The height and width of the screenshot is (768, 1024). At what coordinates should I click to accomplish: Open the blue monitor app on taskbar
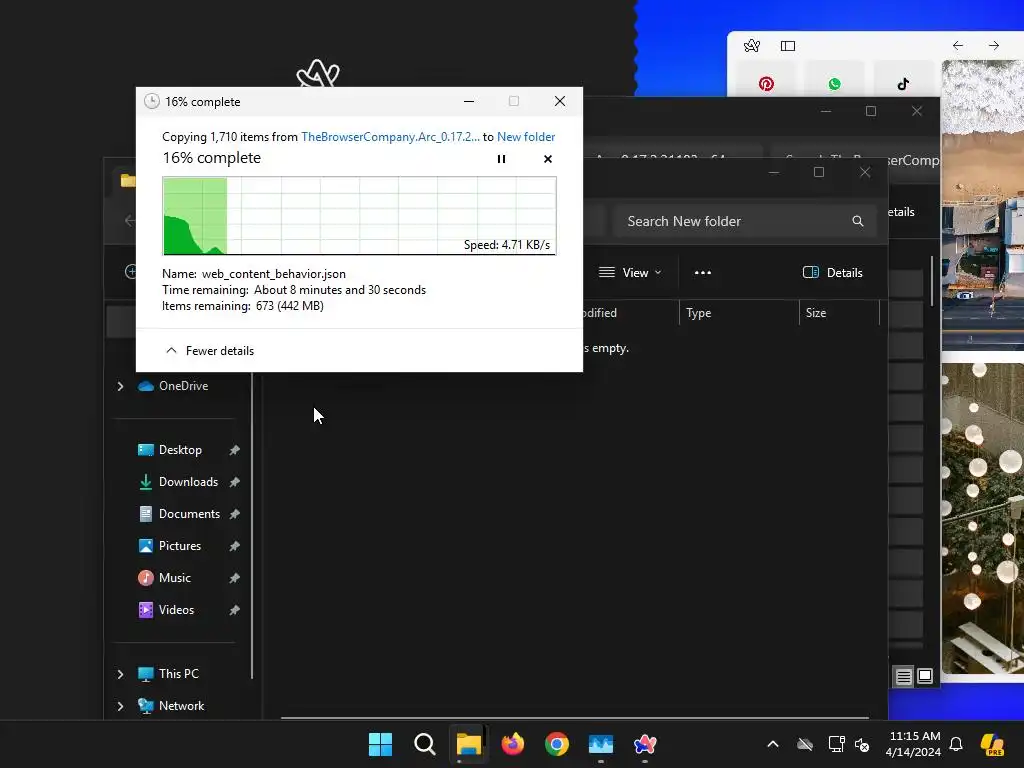click(601, 744)
